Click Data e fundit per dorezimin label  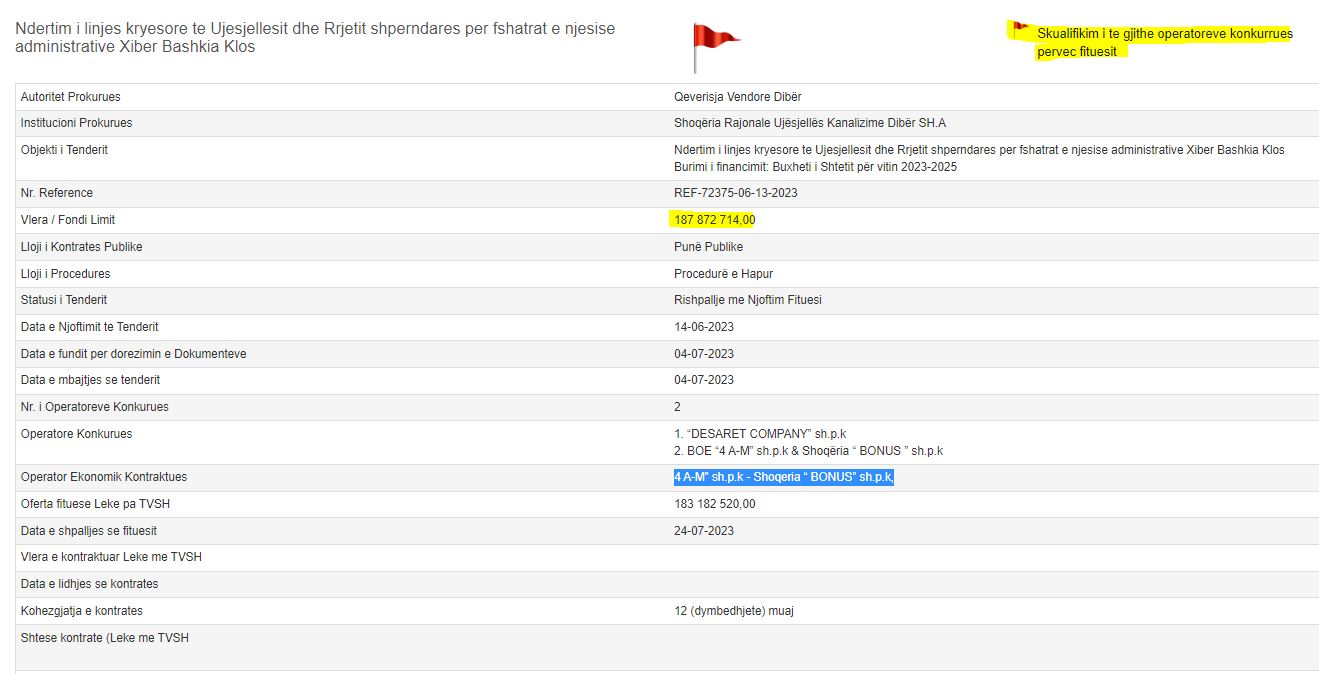(x=134, y=354)
